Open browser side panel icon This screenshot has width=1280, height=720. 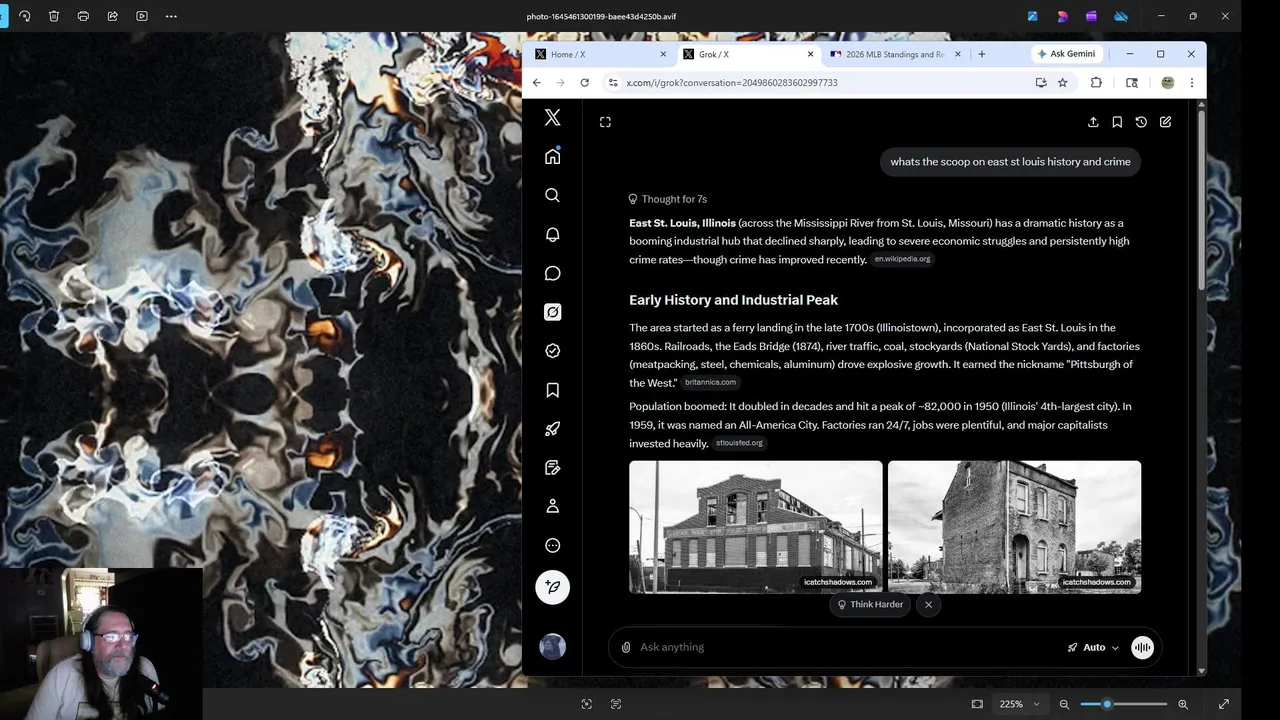tap(1132, 83)
